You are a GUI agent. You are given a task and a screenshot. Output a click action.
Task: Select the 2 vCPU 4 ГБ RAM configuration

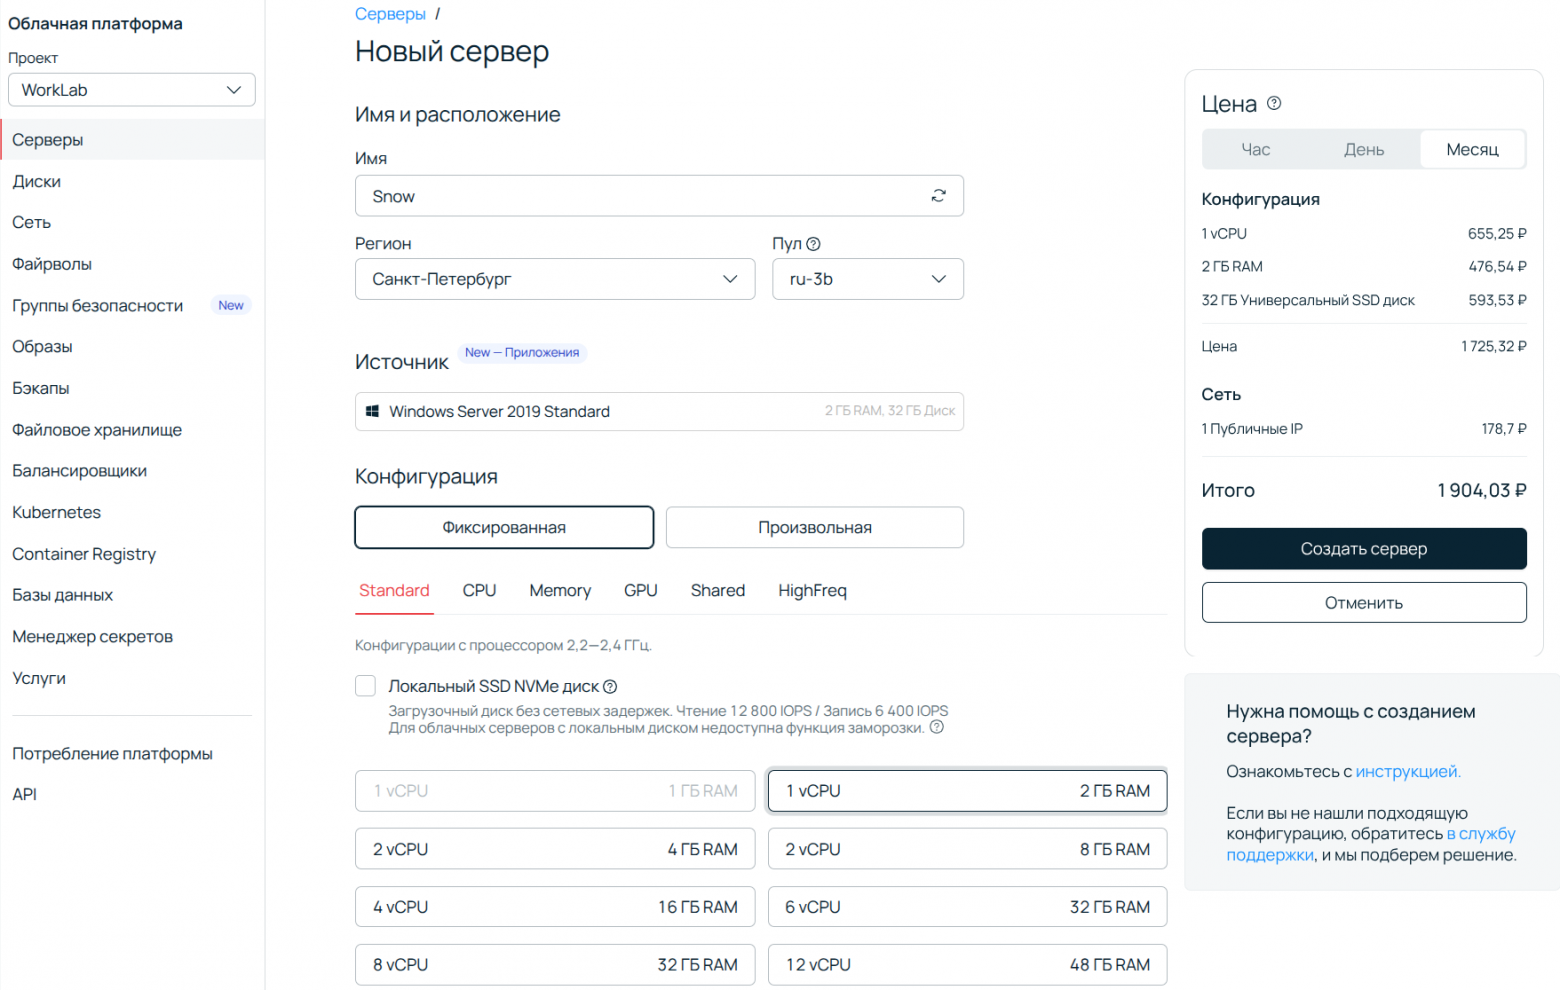pyautogui.click(x=555, y=849)
